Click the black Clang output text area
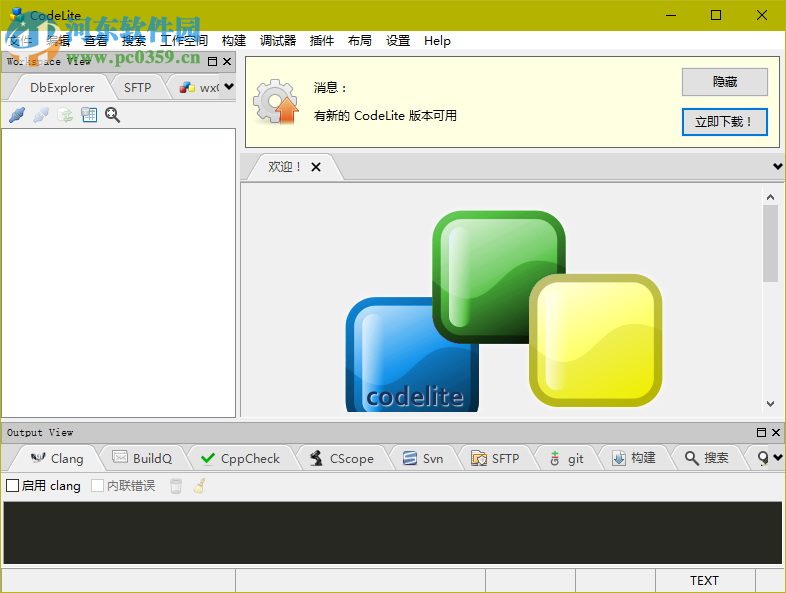This screenshot has height=593, width=786. point(392,533)
